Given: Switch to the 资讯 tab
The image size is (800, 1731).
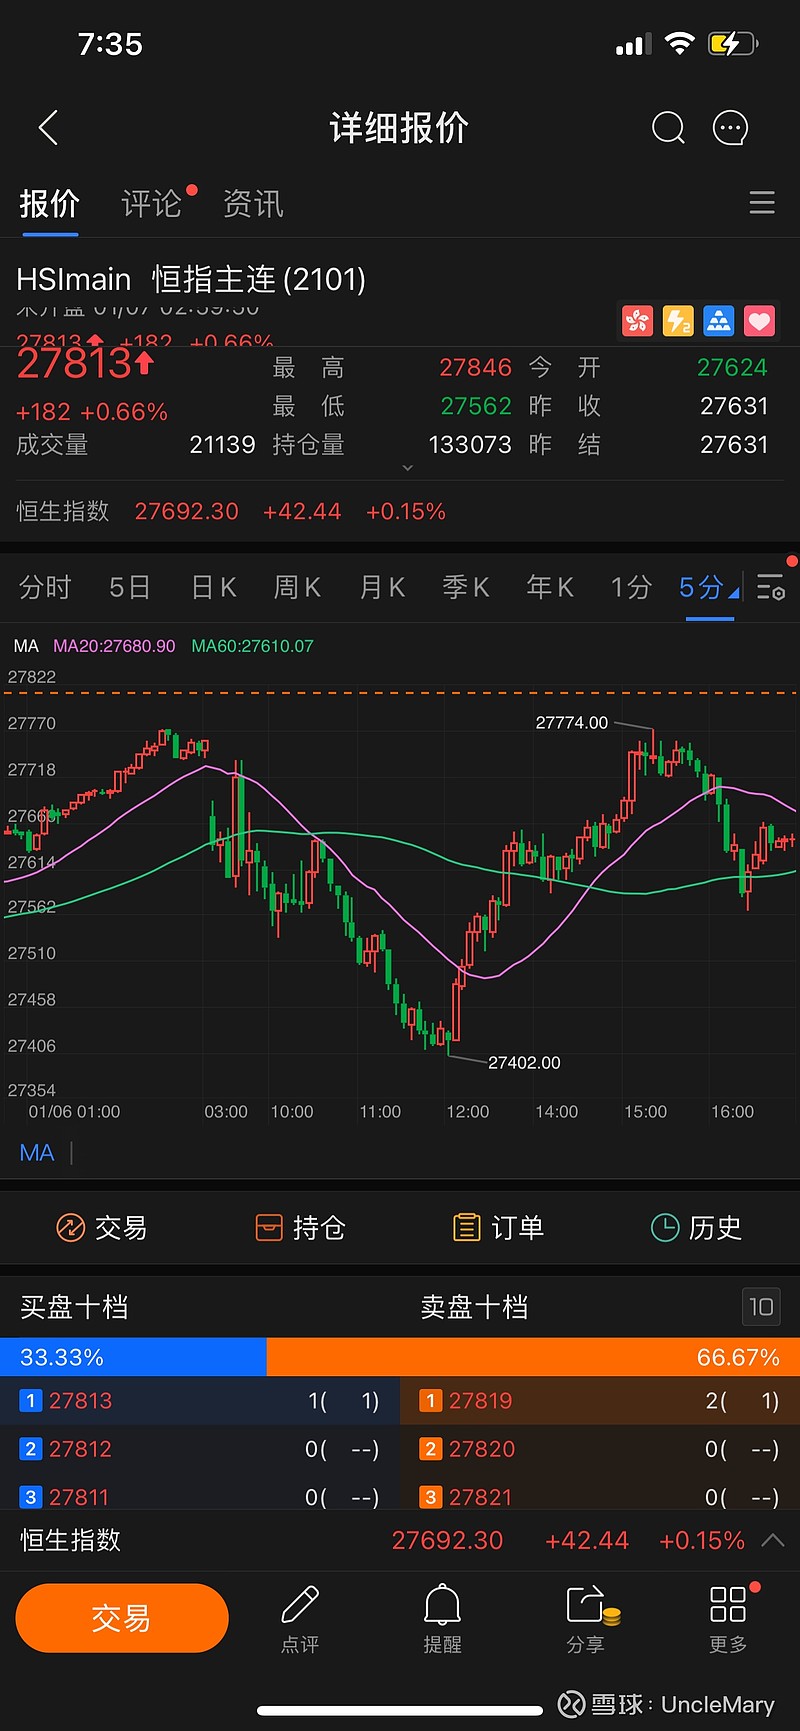Looking at the screenshot, I should coord(253,204).
